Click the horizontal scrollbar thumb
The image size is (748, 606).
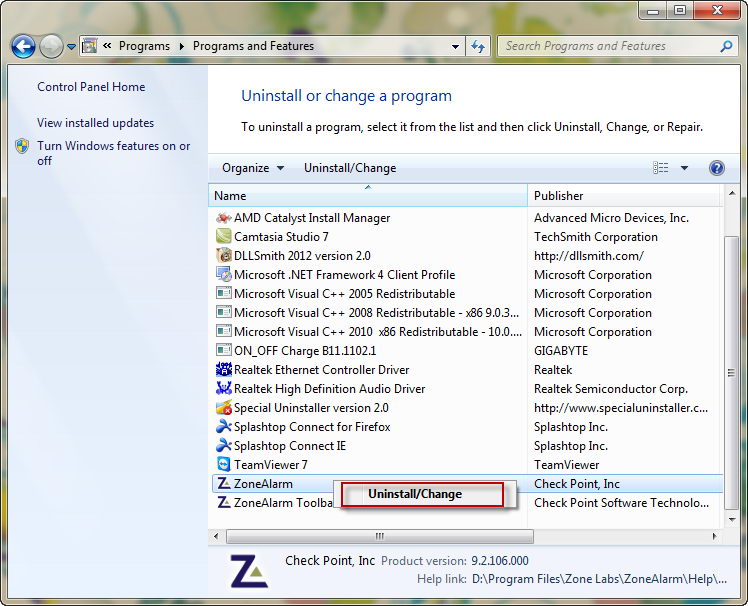click(380, 536)
